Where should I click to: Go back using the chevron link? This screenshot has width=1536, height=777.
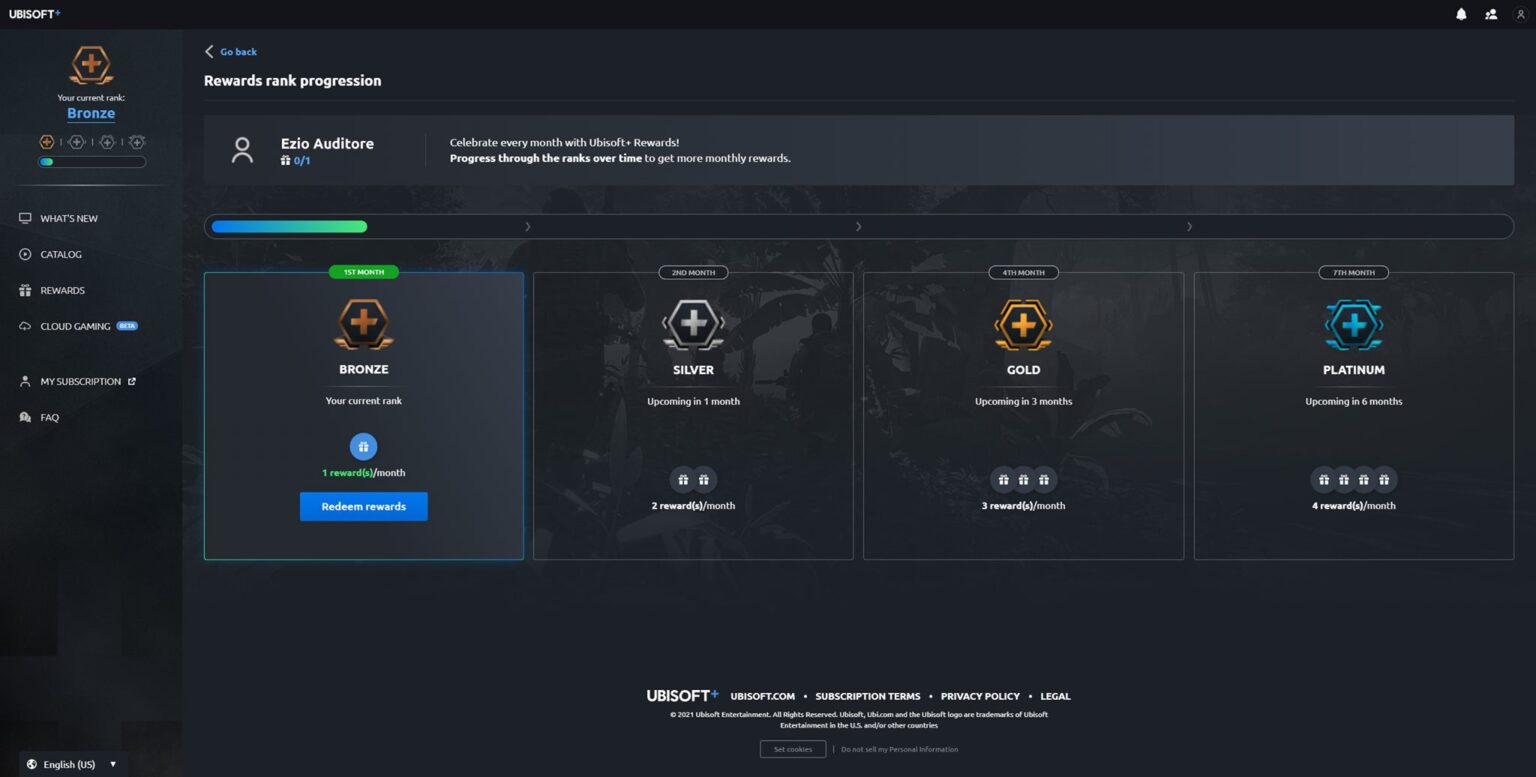[231, 52]
